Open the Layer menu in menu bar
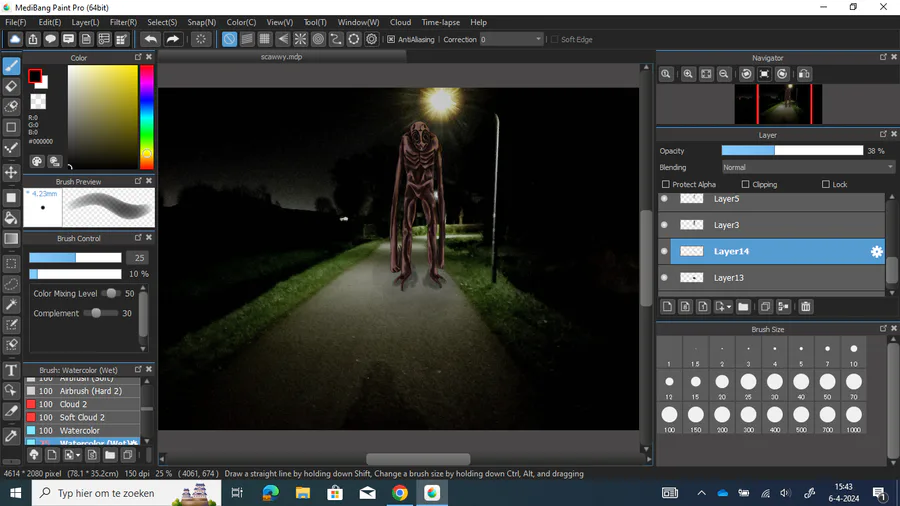This screenshot has width=900, height=506. (85, 22)
